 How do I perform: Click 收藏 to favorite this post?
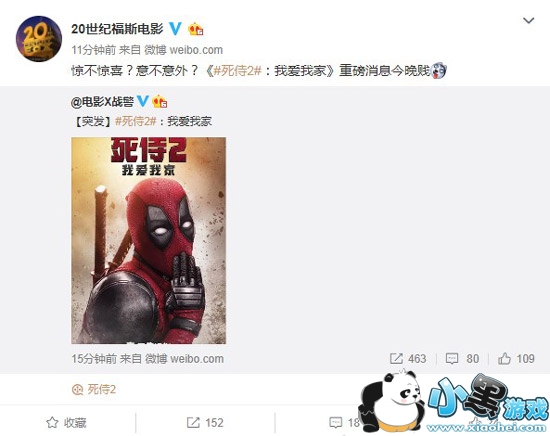pos(66,423)
